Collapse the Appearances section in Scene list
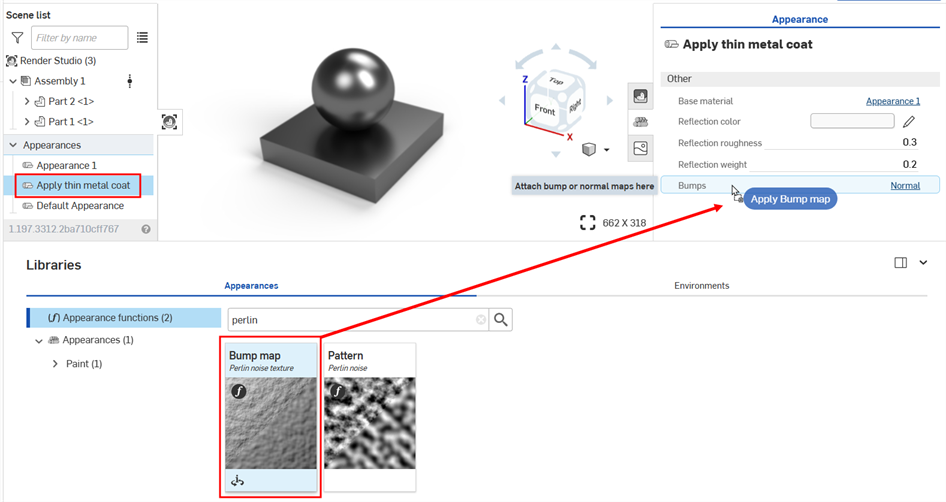This screenshot has height=502, width=946. pyautogui.click(x=13, y=145)
